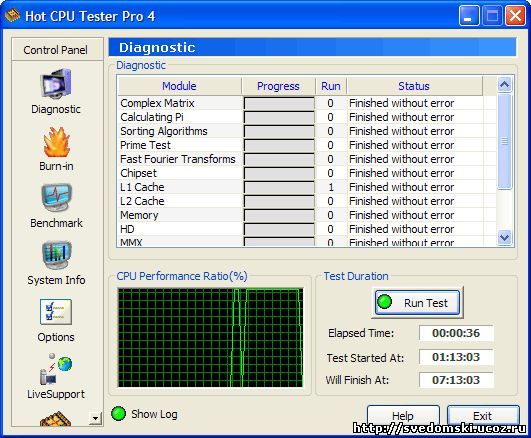Launch the LiveSupport globe icon

[56, 370]
